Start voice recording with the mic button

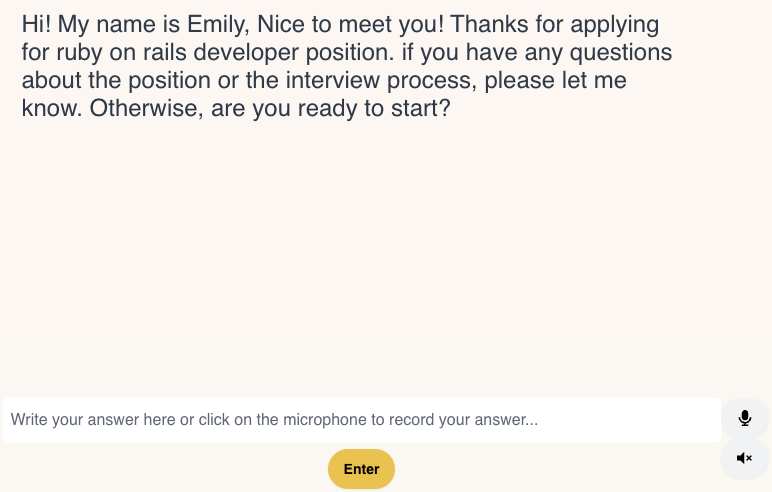[745, 418]
